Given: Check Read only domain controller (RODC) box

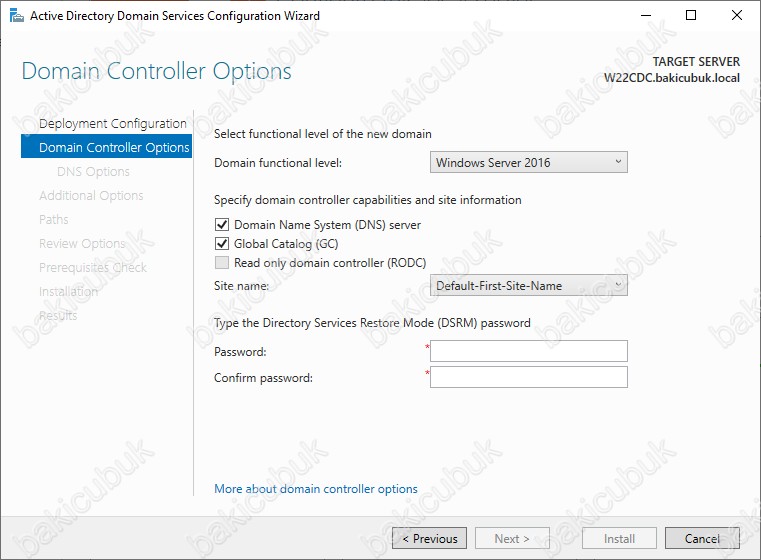Looking at the screenshot, I should pos(222,263).
